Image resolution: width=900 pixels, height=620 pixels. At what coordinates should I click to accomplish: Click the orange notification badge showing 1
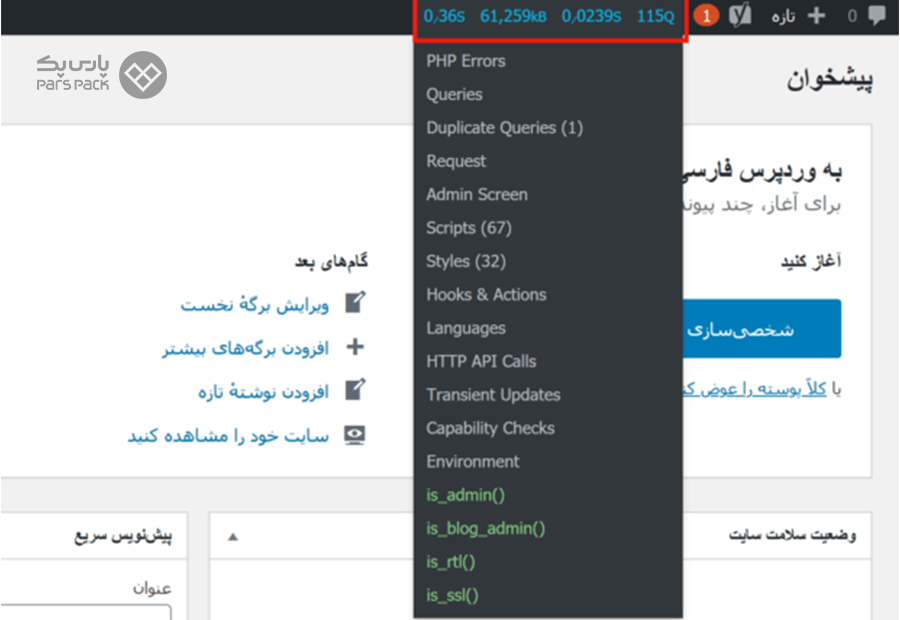point(706,16)
